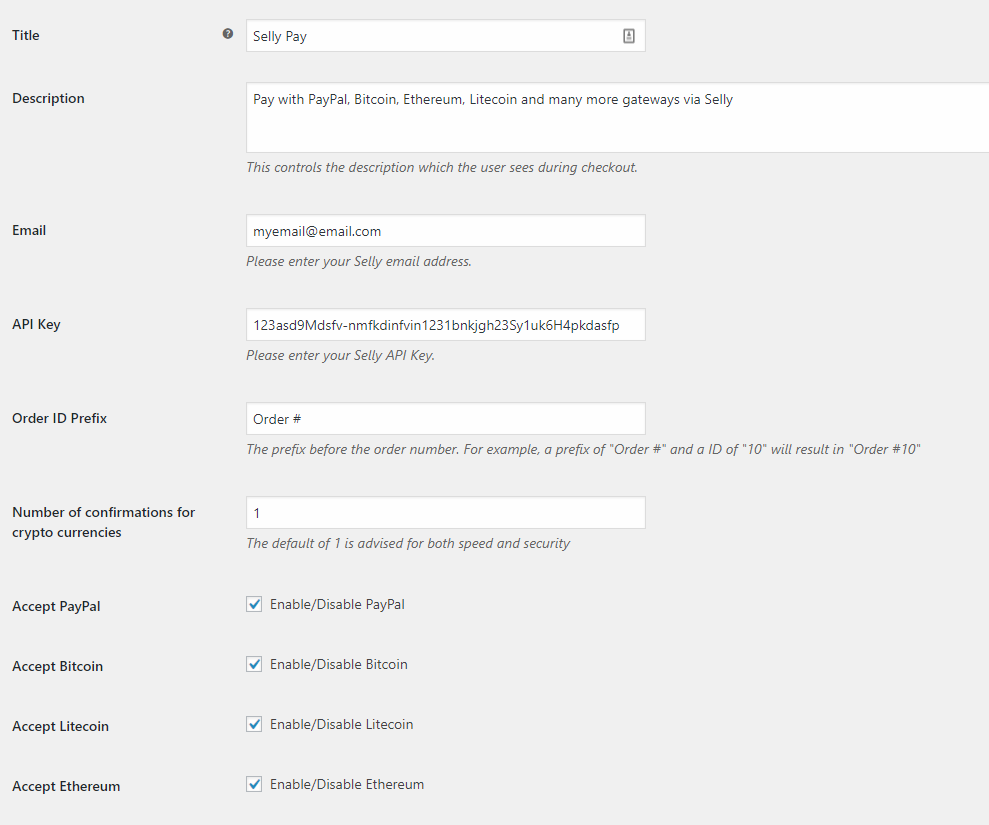Click the Email field with myemail@email.com
Screen dimensions: 989x825
pyautogui.click(x=445, y=231)
